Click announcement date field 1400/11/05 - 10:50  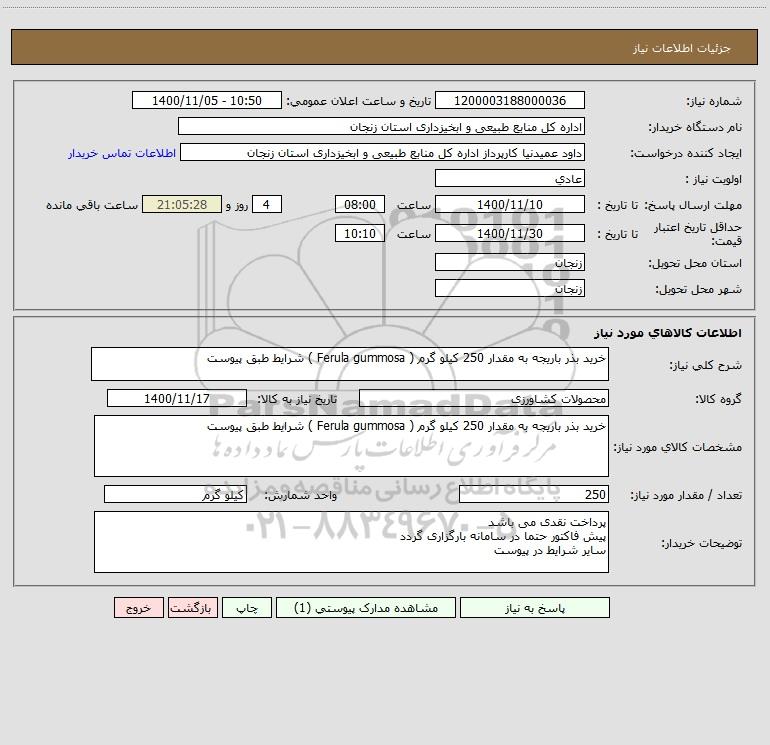click(x=207, y=100)
